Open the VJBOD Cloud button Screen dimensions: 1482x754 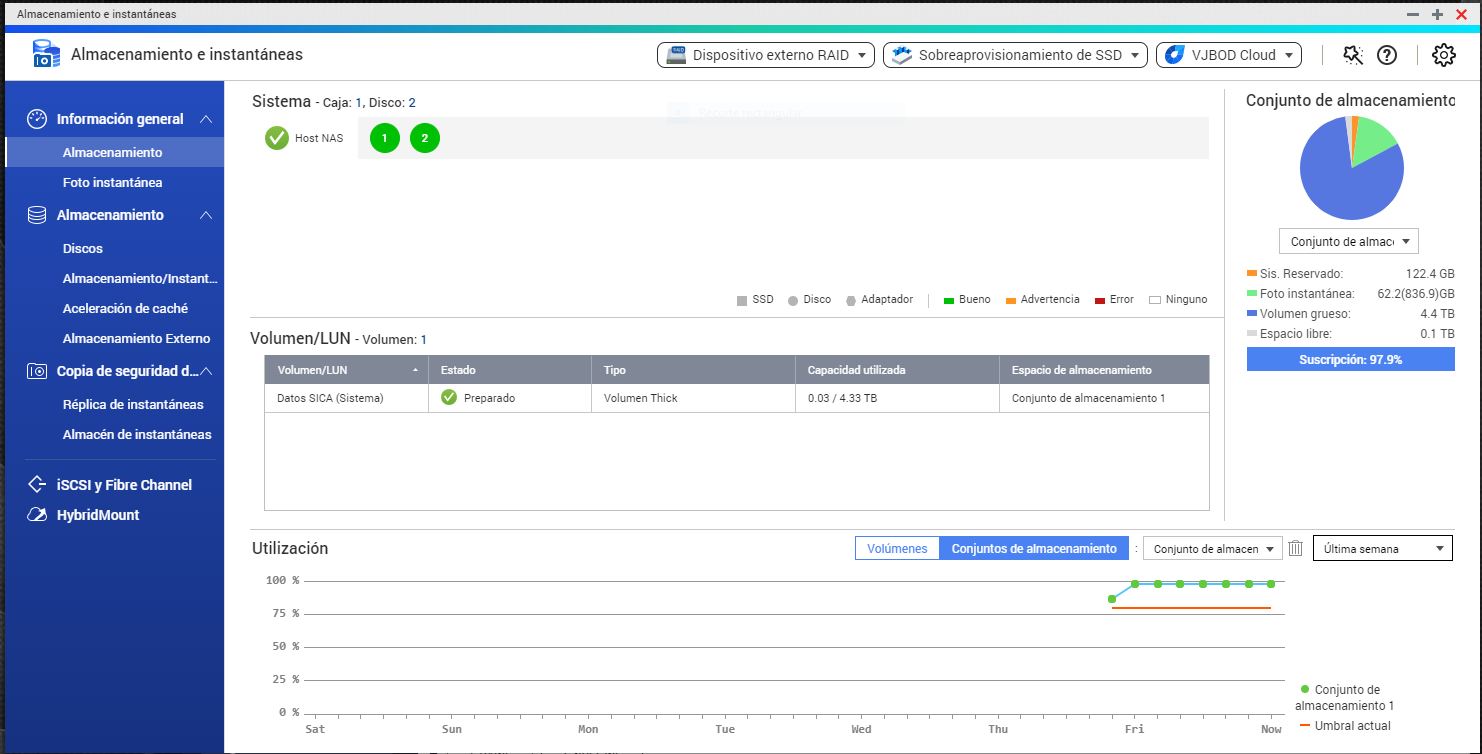1228,55
